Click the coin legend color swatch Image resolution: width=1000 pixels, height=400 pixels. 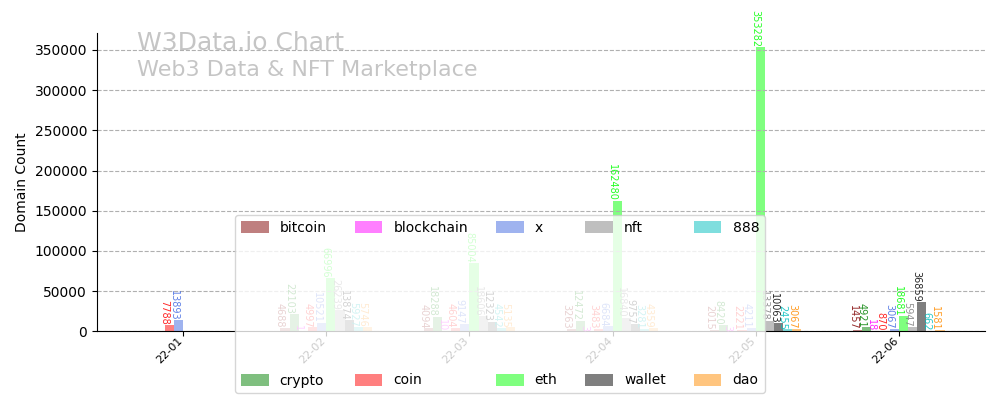tap(369, 380)
